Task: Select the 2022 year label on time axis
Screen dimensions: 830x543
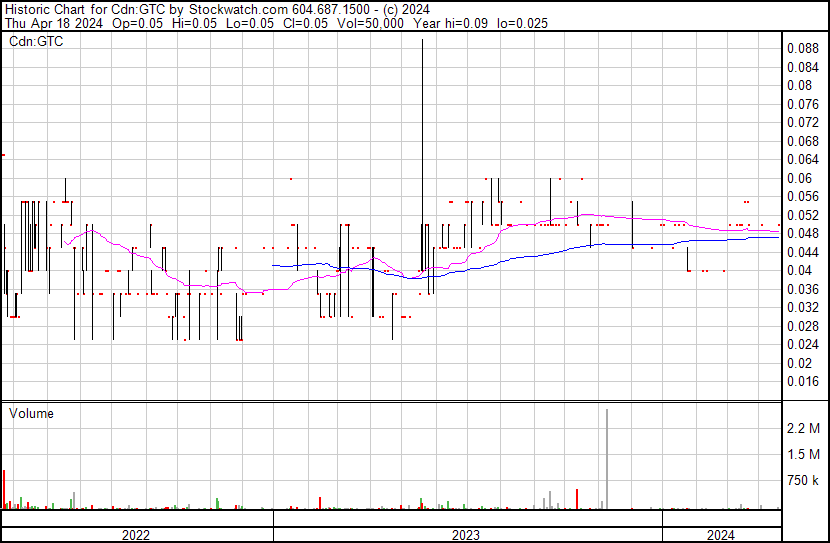Action: pyautogui.click(x=136, y=535)
